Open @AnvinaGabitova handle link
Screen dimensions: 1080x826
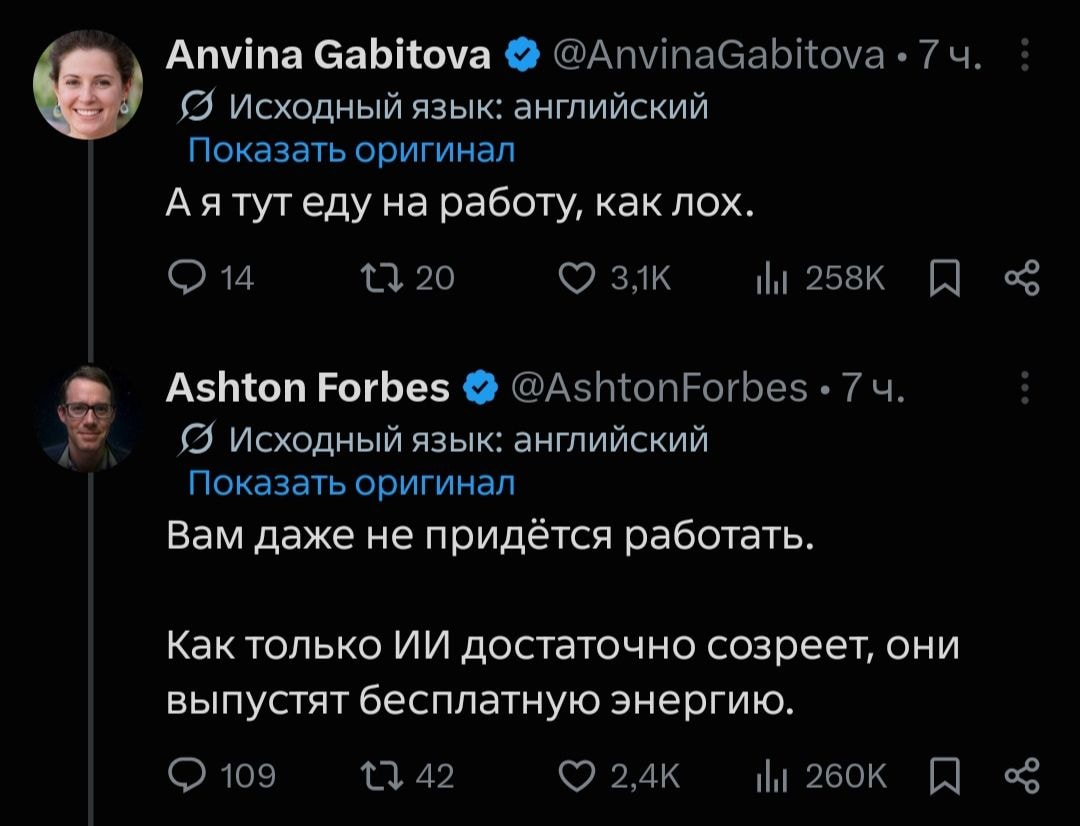click(x=718, y=55)
